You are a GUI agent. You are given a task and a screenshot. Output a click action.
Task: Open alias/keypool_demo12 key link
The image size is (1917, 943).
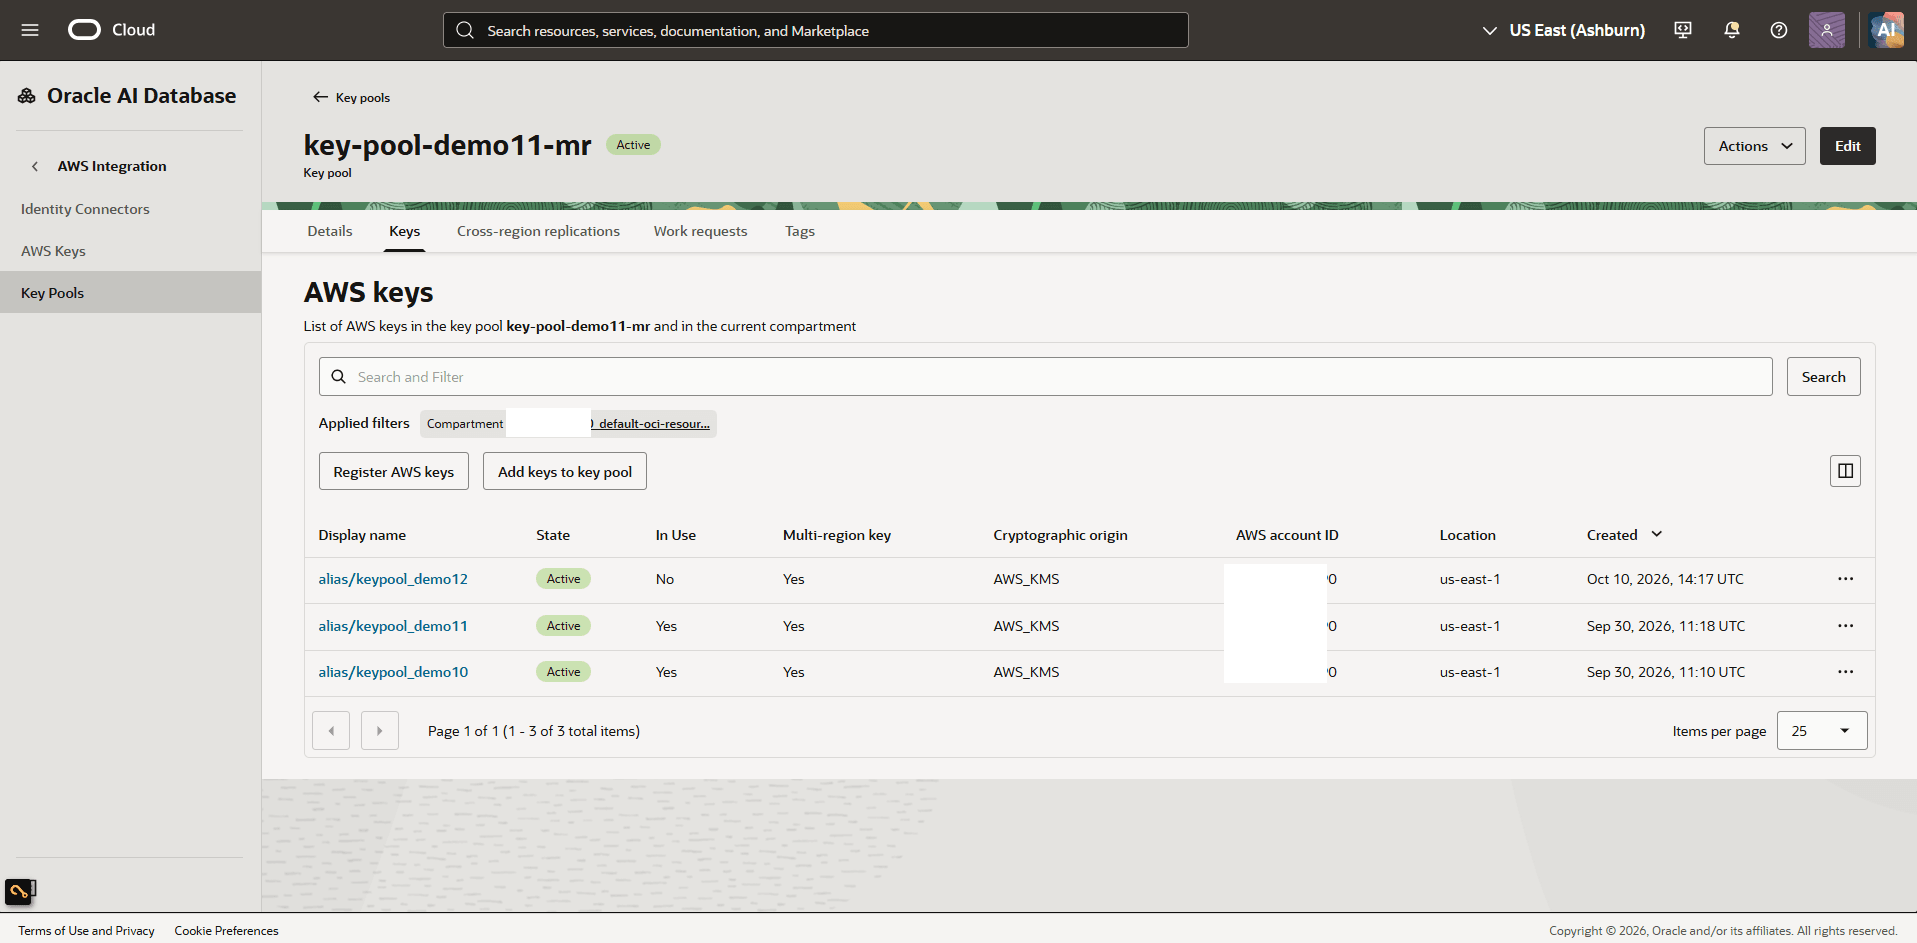click(x=393, y=579)
